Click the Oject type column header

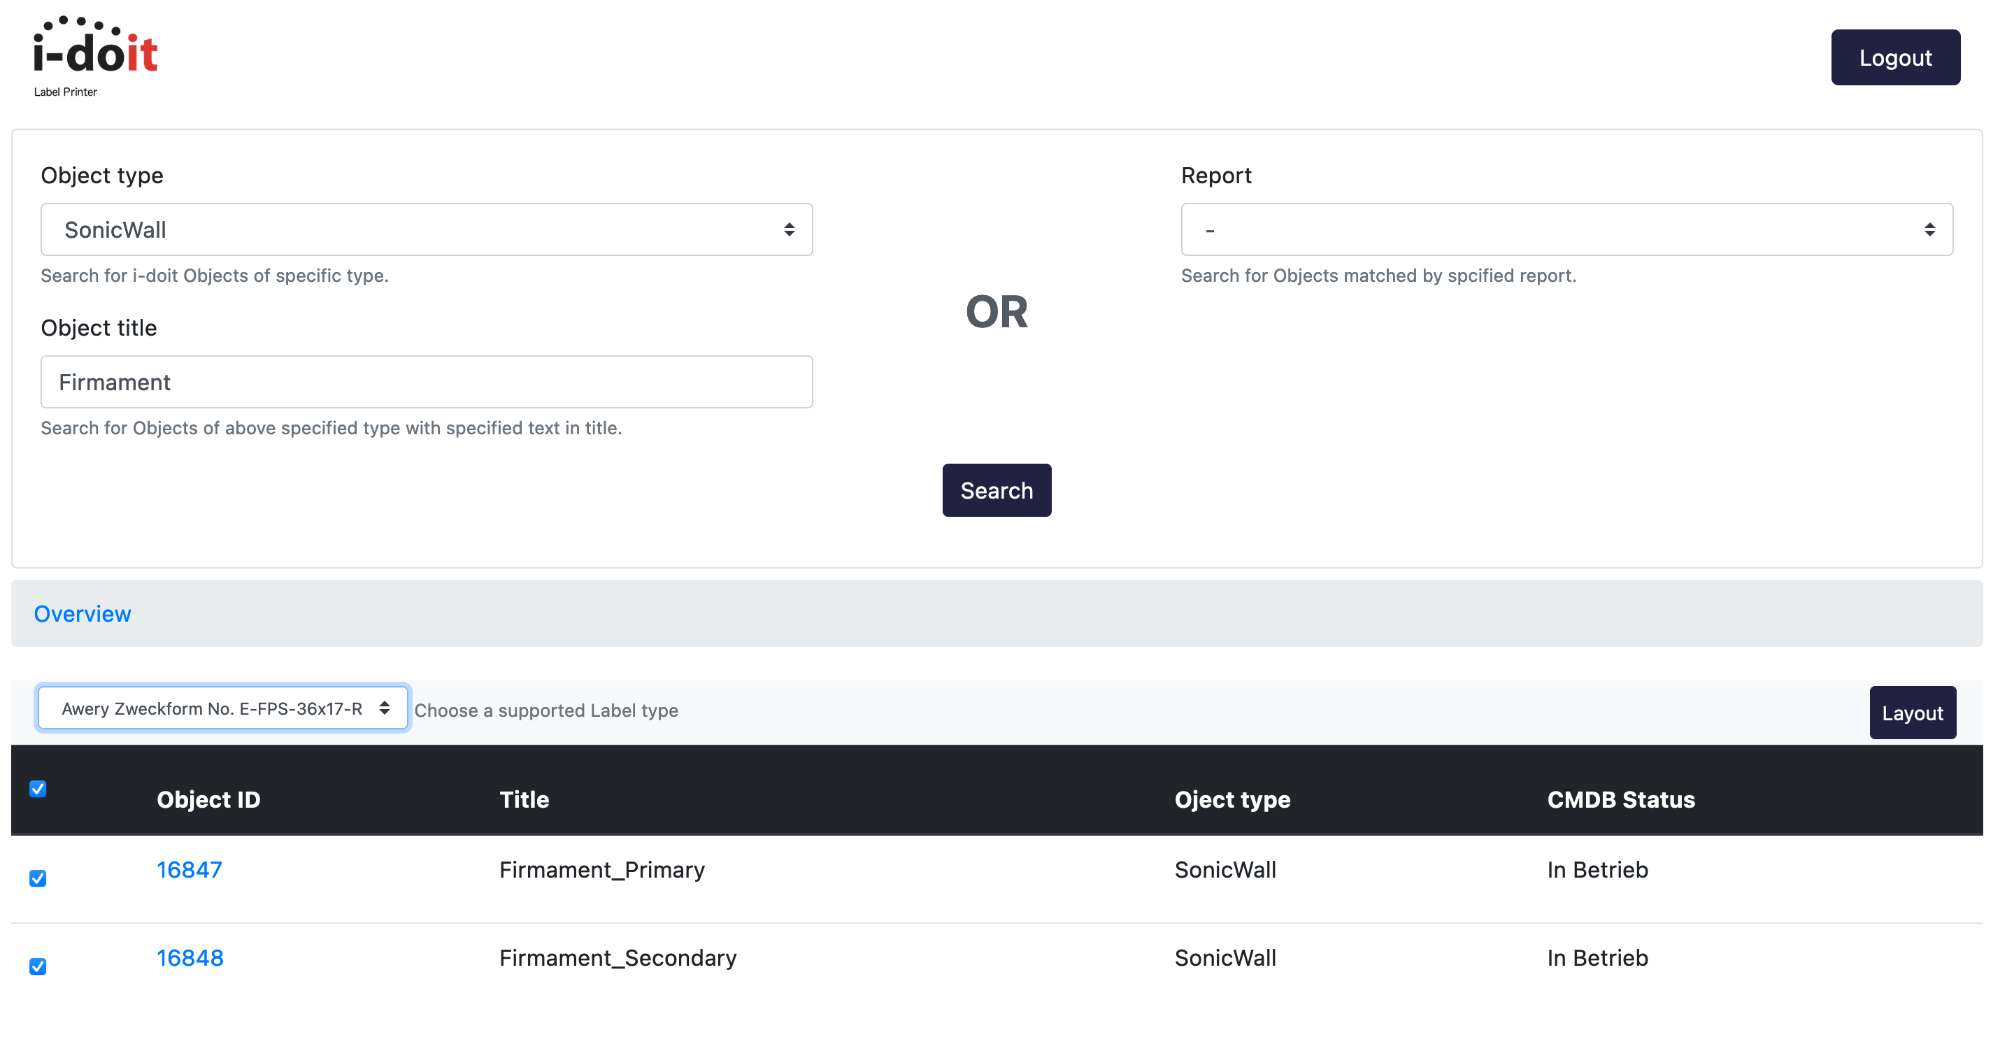1232,800
